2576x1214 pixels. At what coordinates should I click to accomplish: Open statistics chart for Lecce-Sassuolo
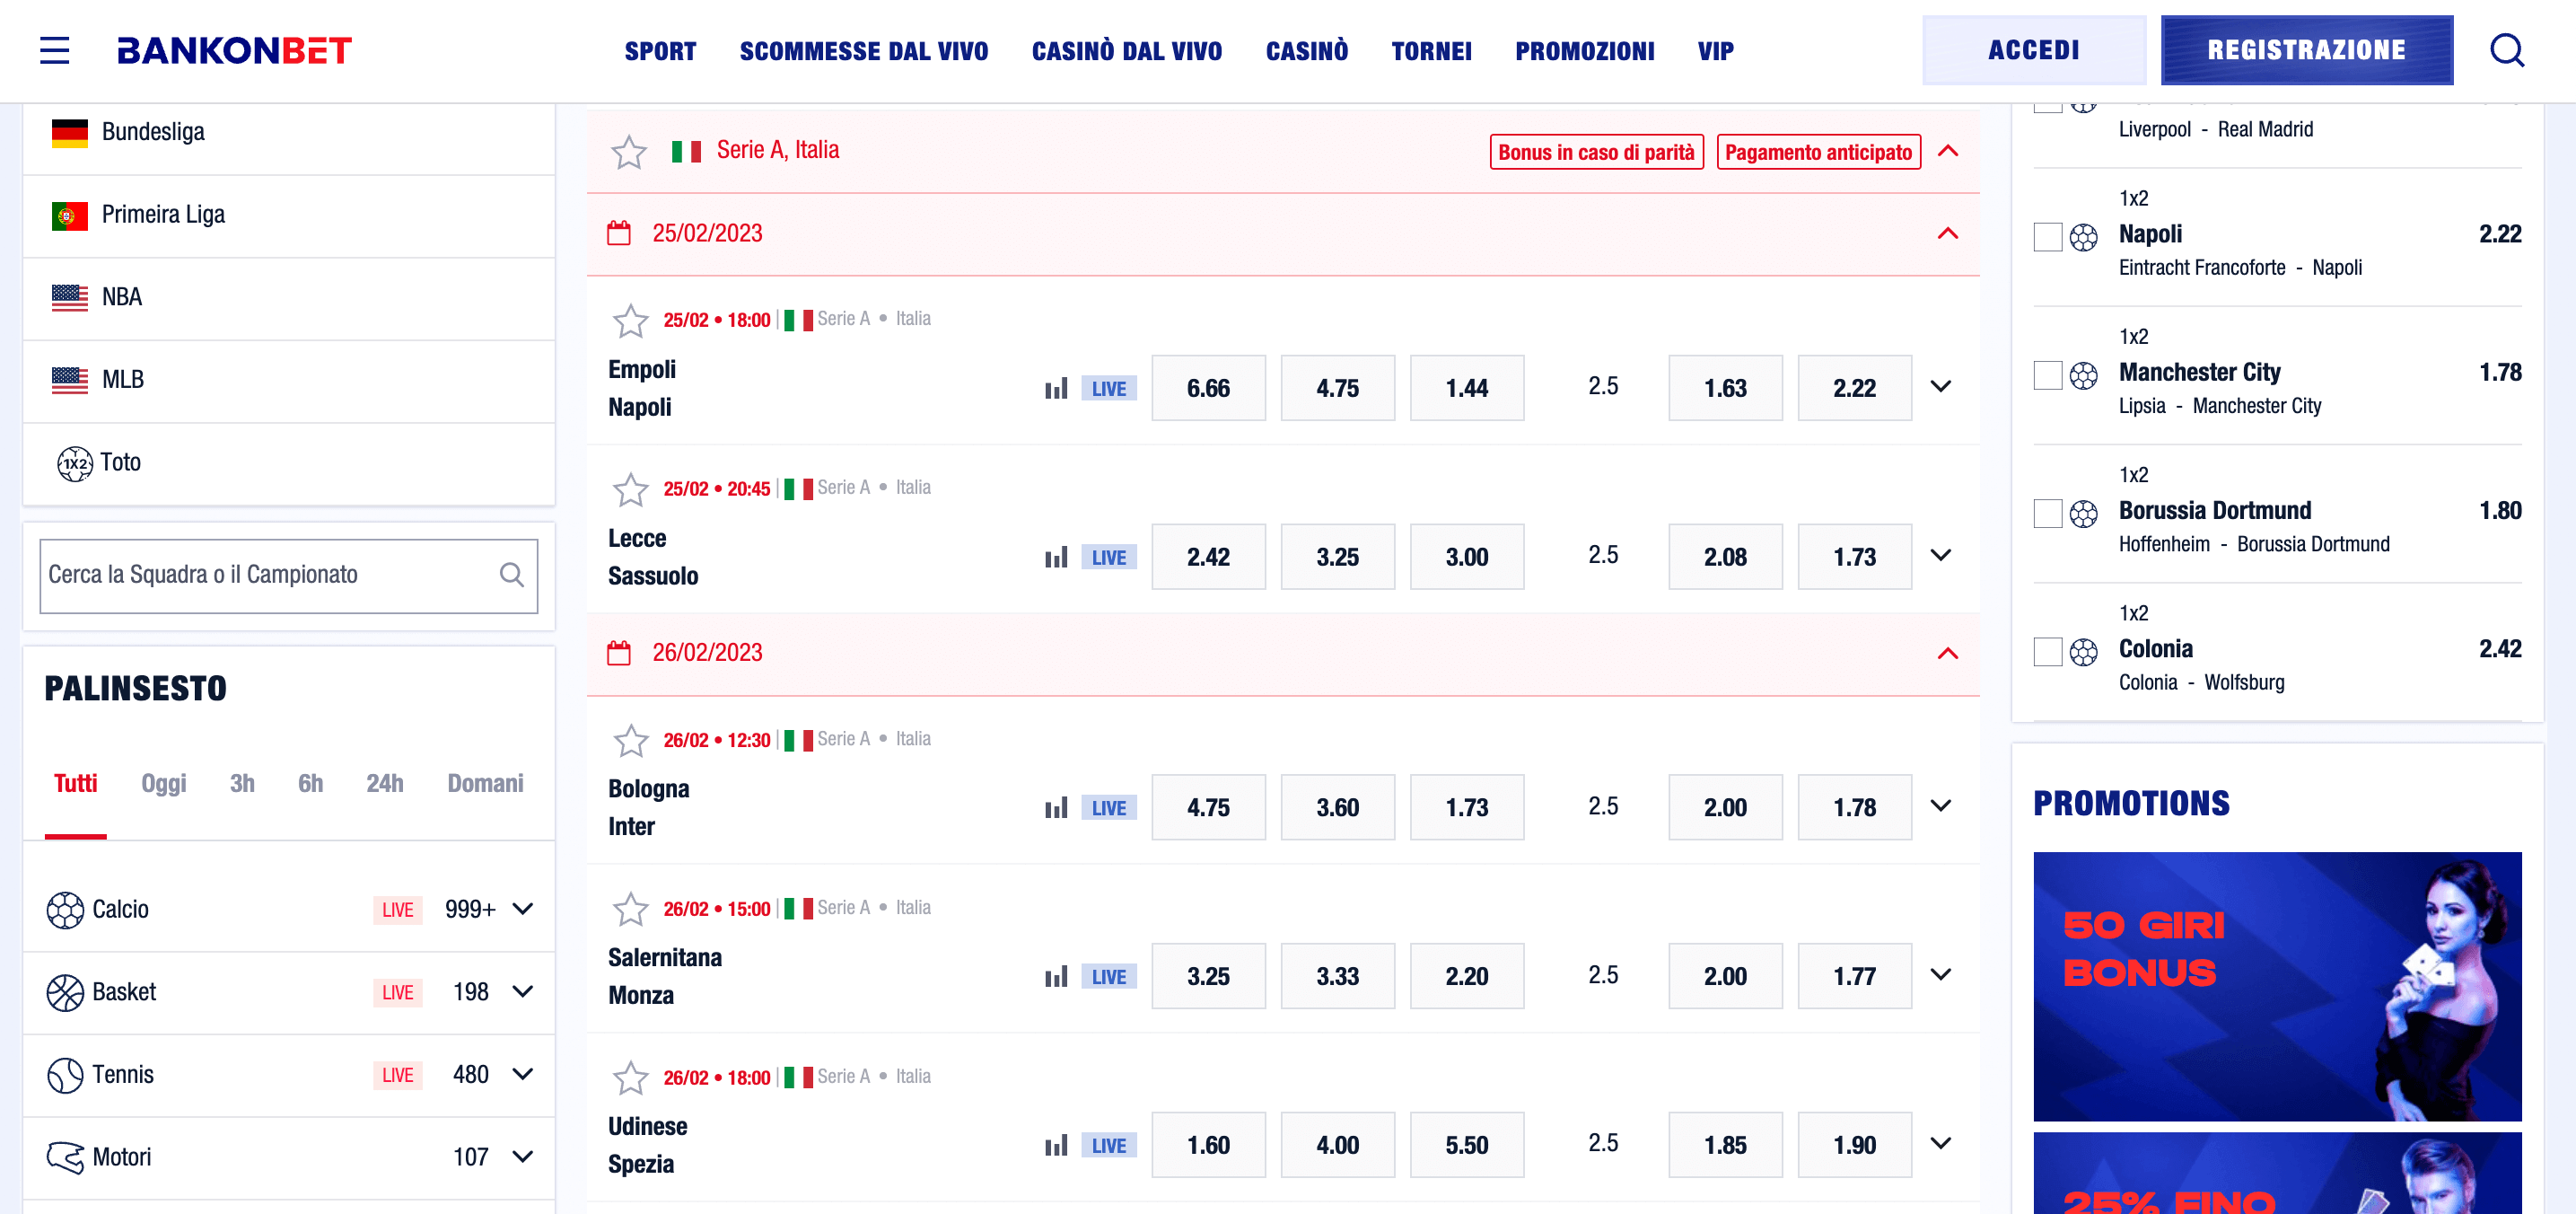tap(1056, 557)
